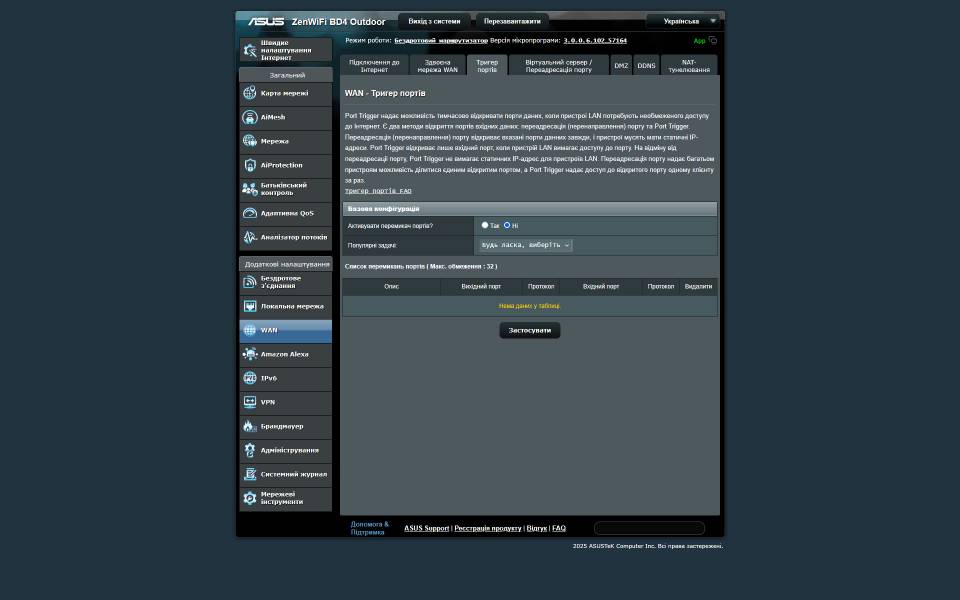Click the footer search input field
960x600 pixels.
(649, 528)
